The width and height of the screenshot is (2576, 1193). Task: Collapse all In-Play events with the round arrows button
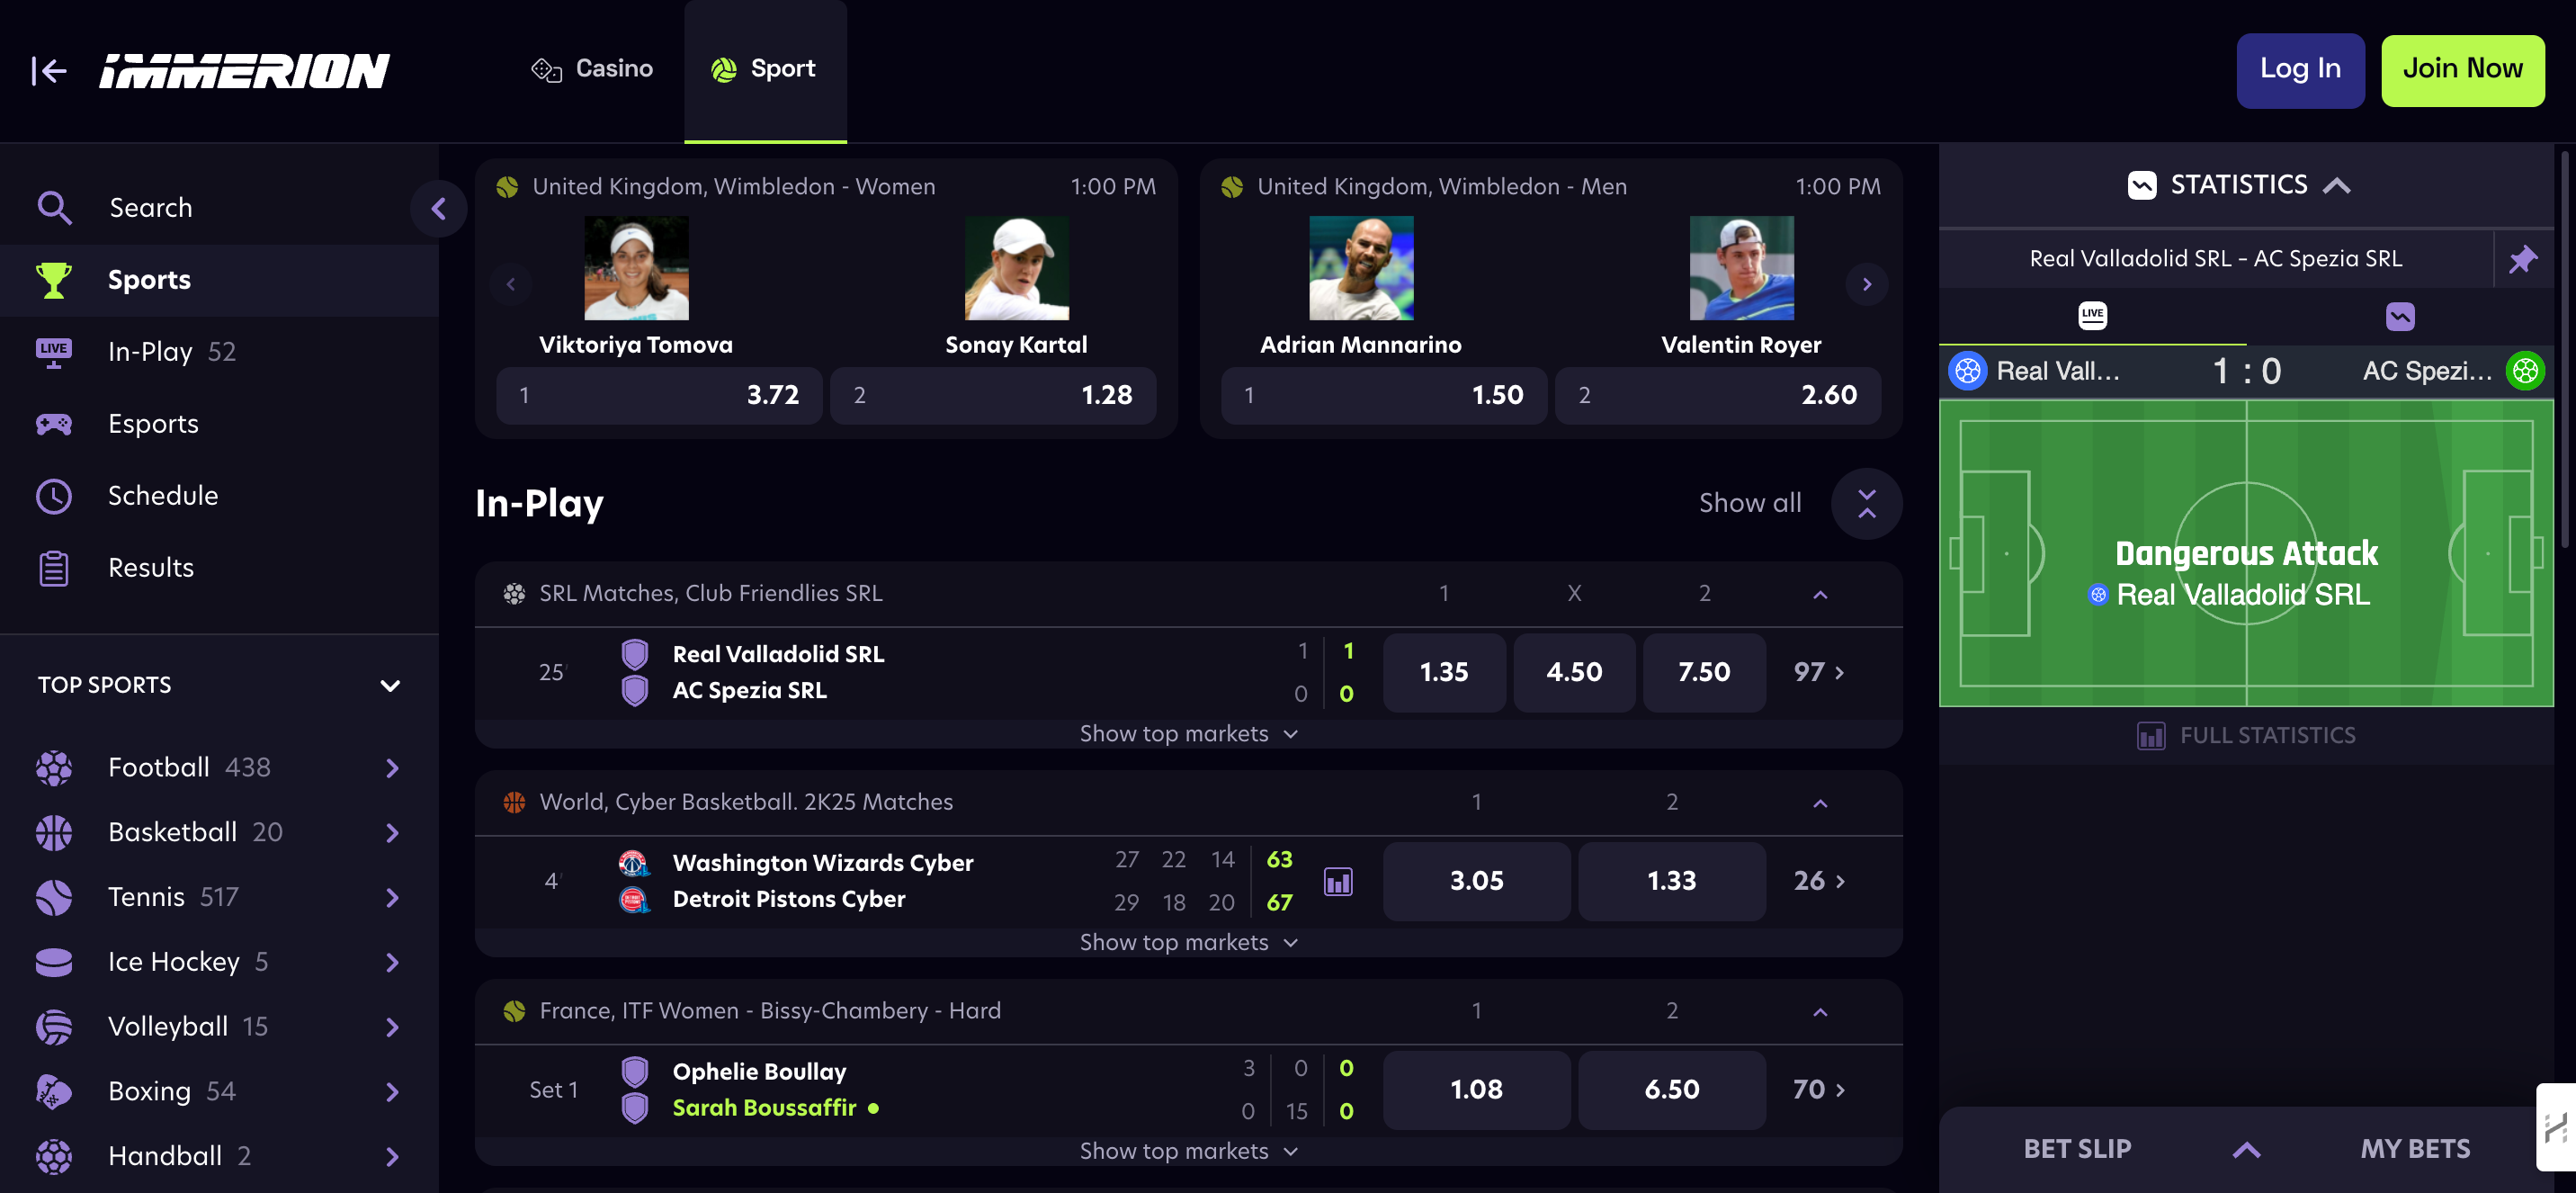pyautogui.click(x=1866, y=503)
